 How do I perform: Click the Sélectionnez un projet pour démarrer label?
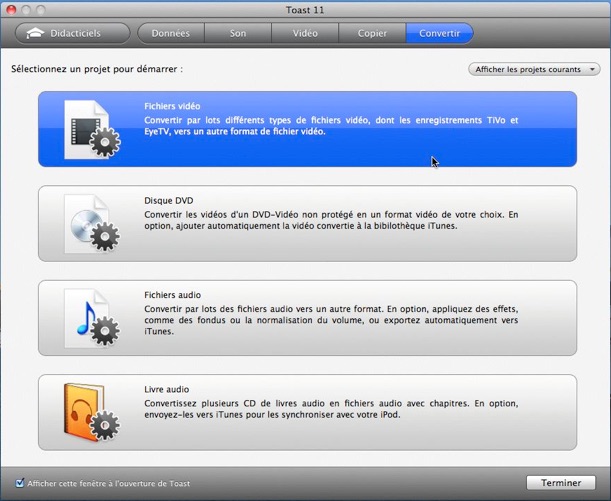coord(97,69)
